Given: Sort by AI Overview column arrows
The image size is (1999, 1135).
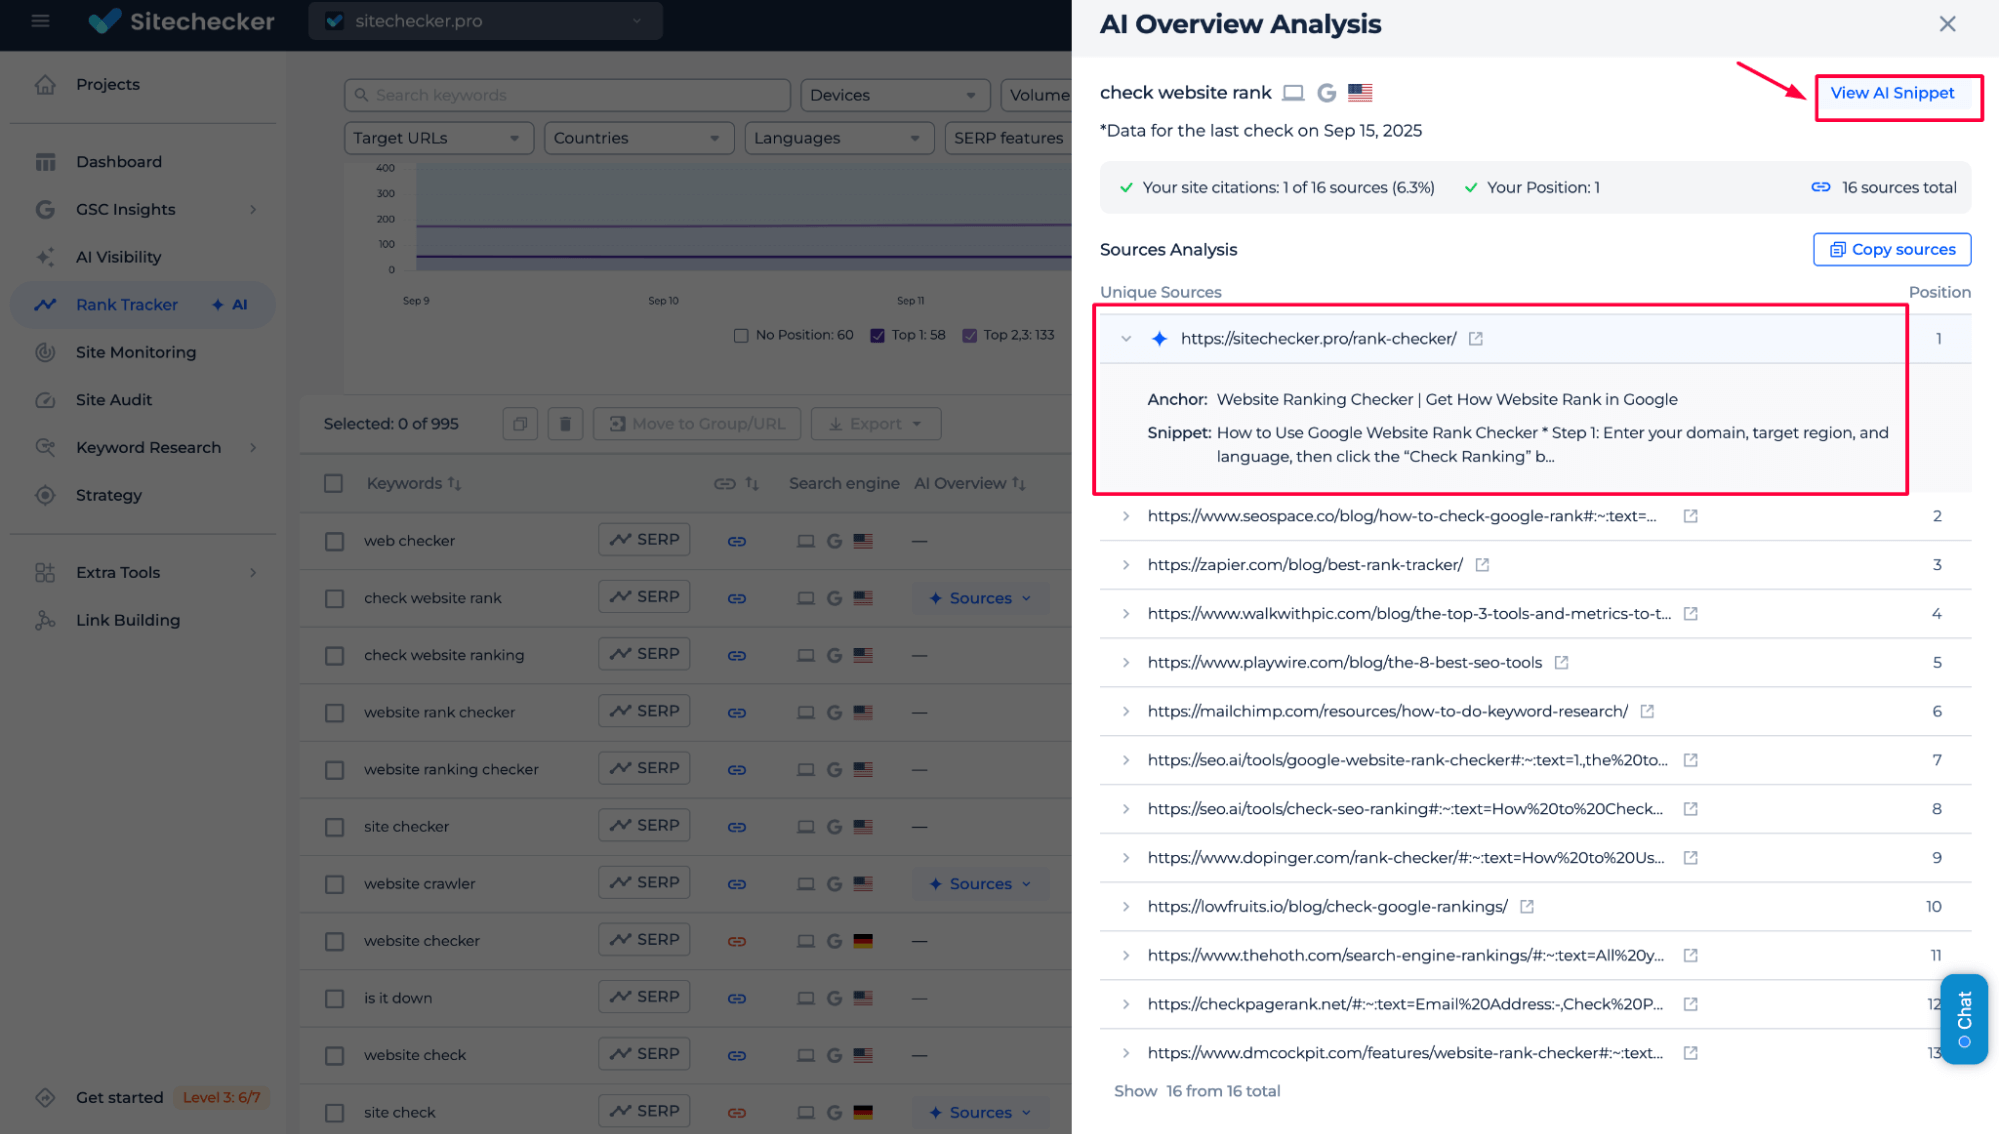Looking at the screenshot, I should (x=1019, y=484).
